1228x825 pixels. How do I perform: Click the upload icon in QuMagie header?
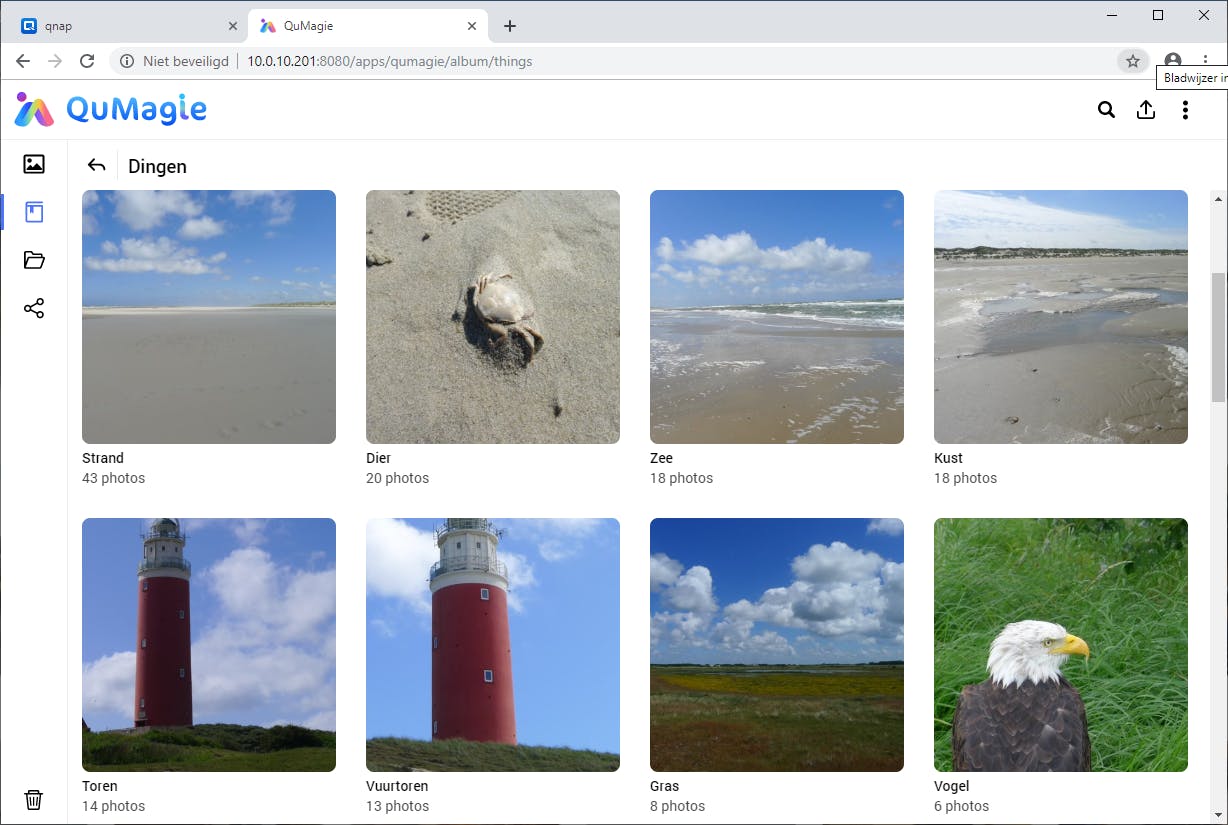point(1146,110)
